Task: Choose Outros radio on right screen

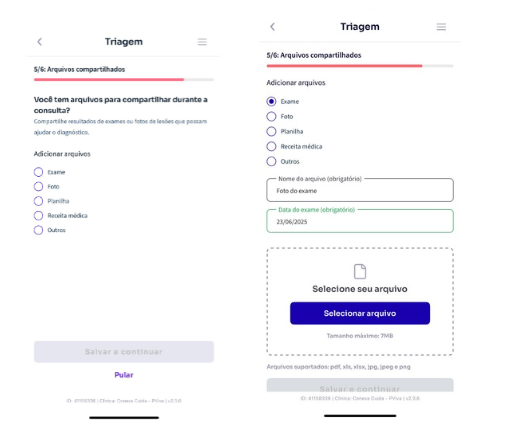Action: (x=271, y=161)
